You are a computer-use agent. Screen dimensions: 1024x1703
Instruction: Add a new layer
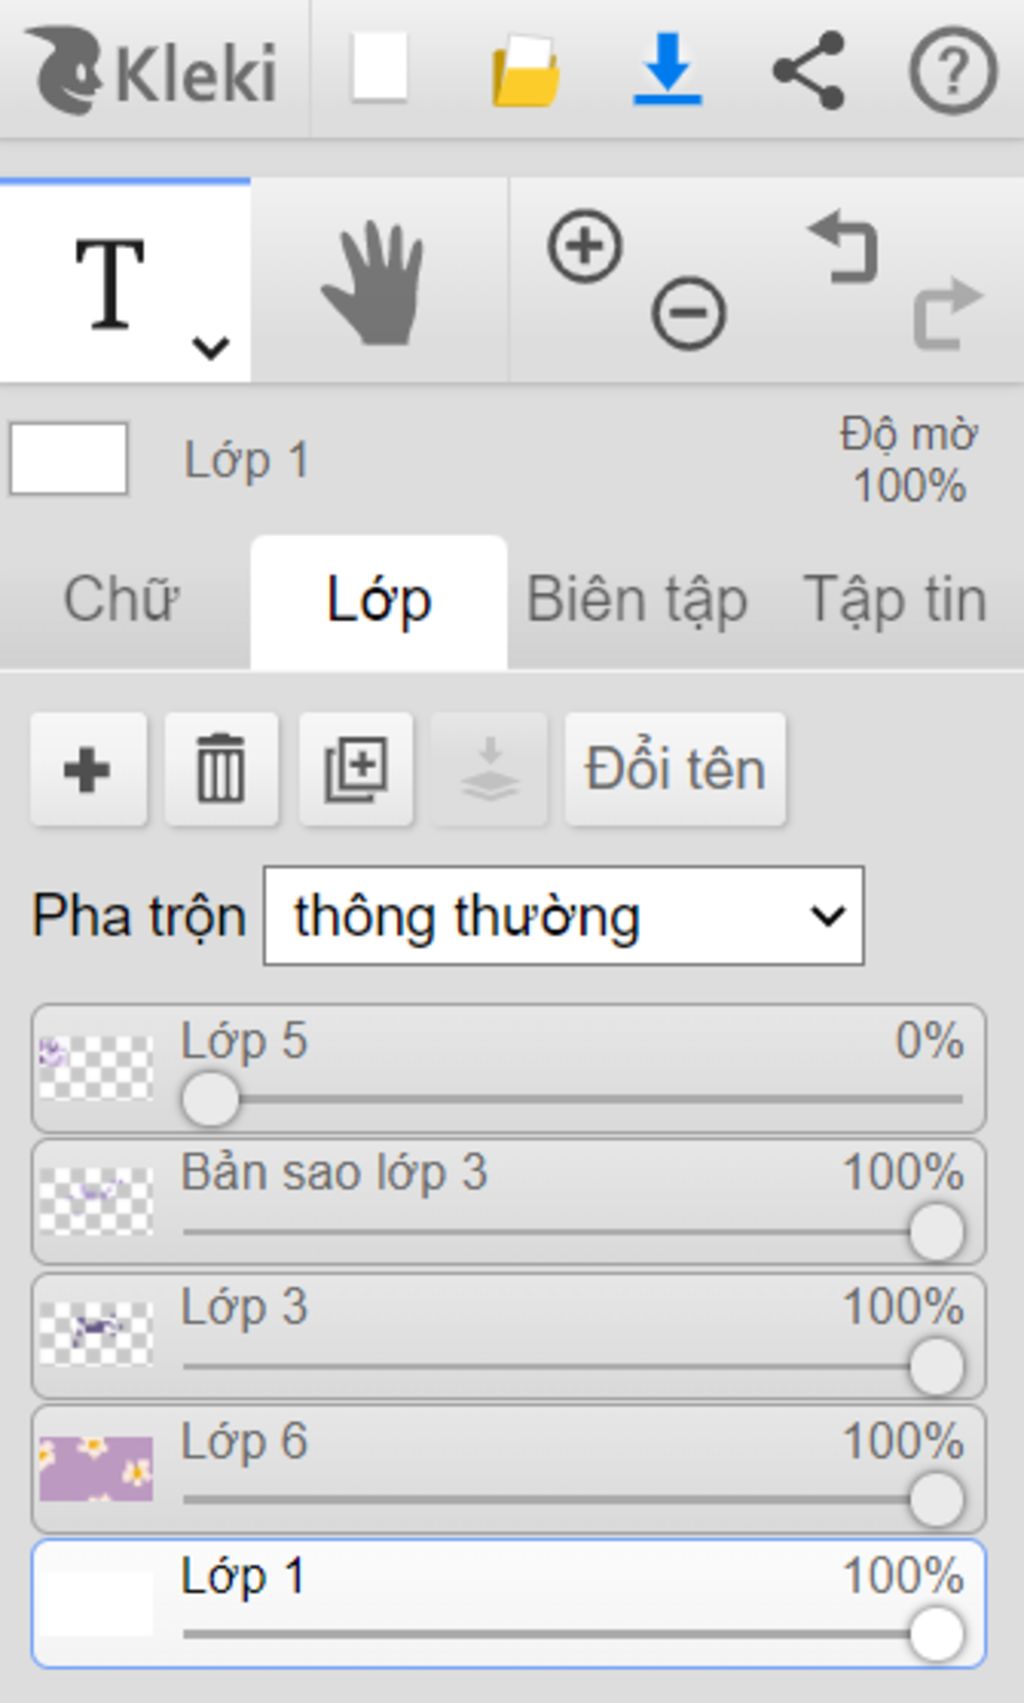pyautogui.click(x=88, y=769)
